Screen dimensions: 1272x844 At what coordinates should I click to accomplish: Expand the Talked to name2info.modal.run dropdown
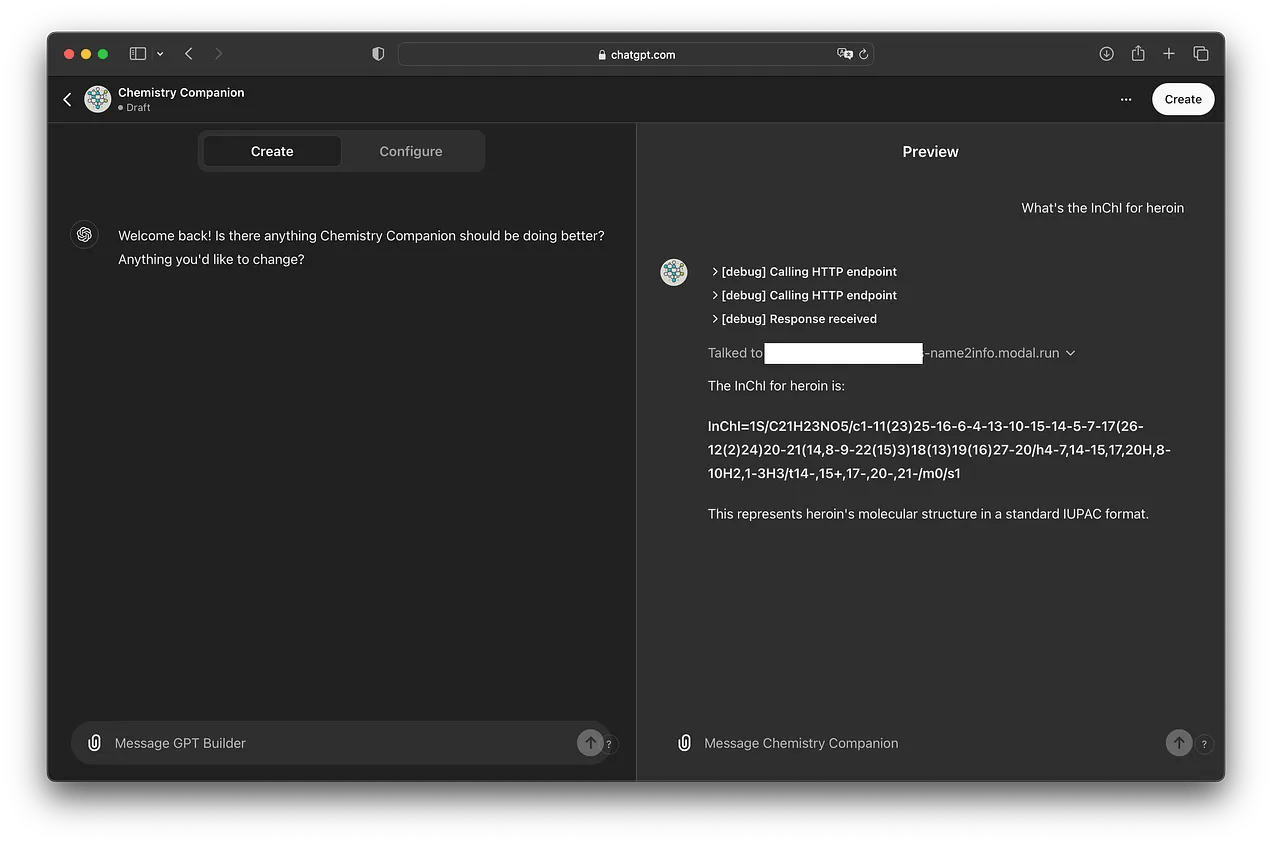(x=1070, y=353)
